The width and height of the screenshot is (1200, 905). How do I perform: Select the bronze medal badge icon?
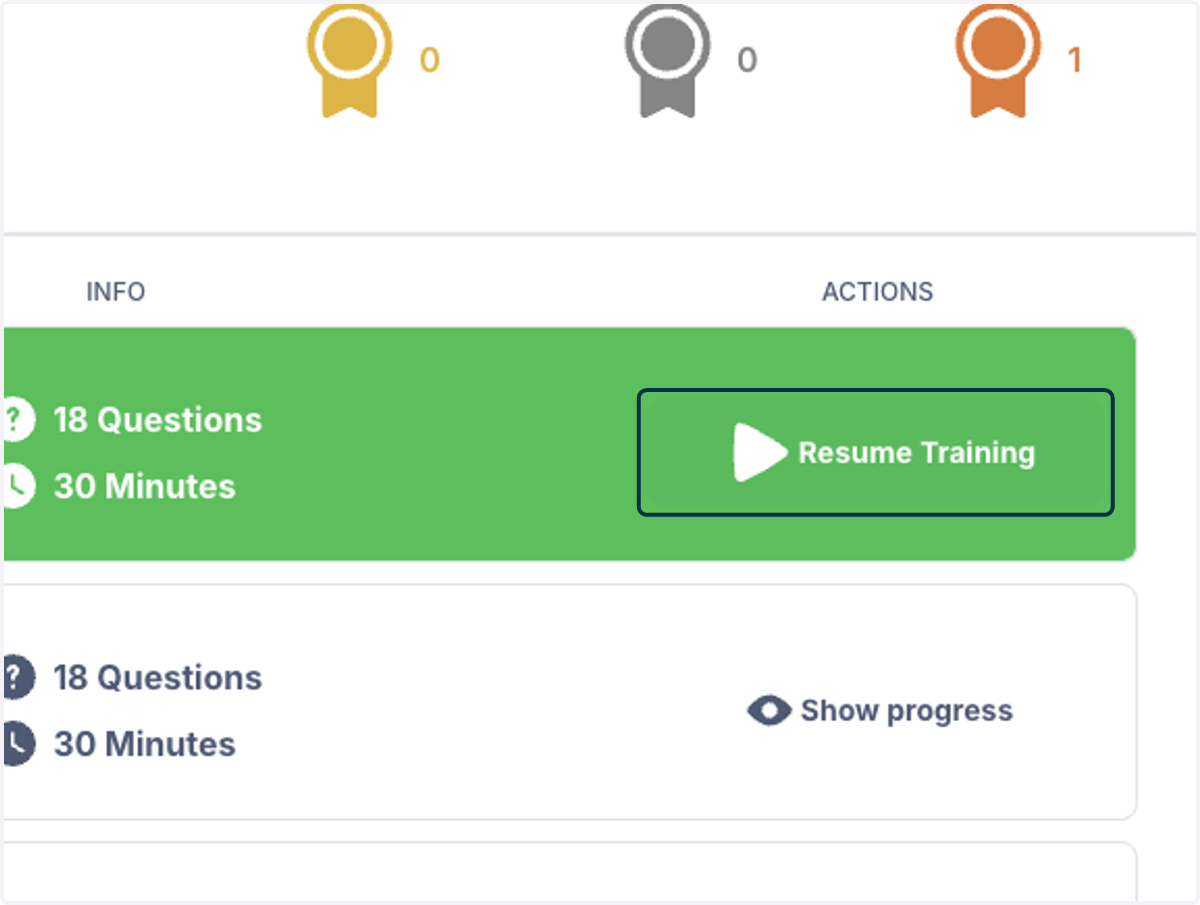pos(998,60)
